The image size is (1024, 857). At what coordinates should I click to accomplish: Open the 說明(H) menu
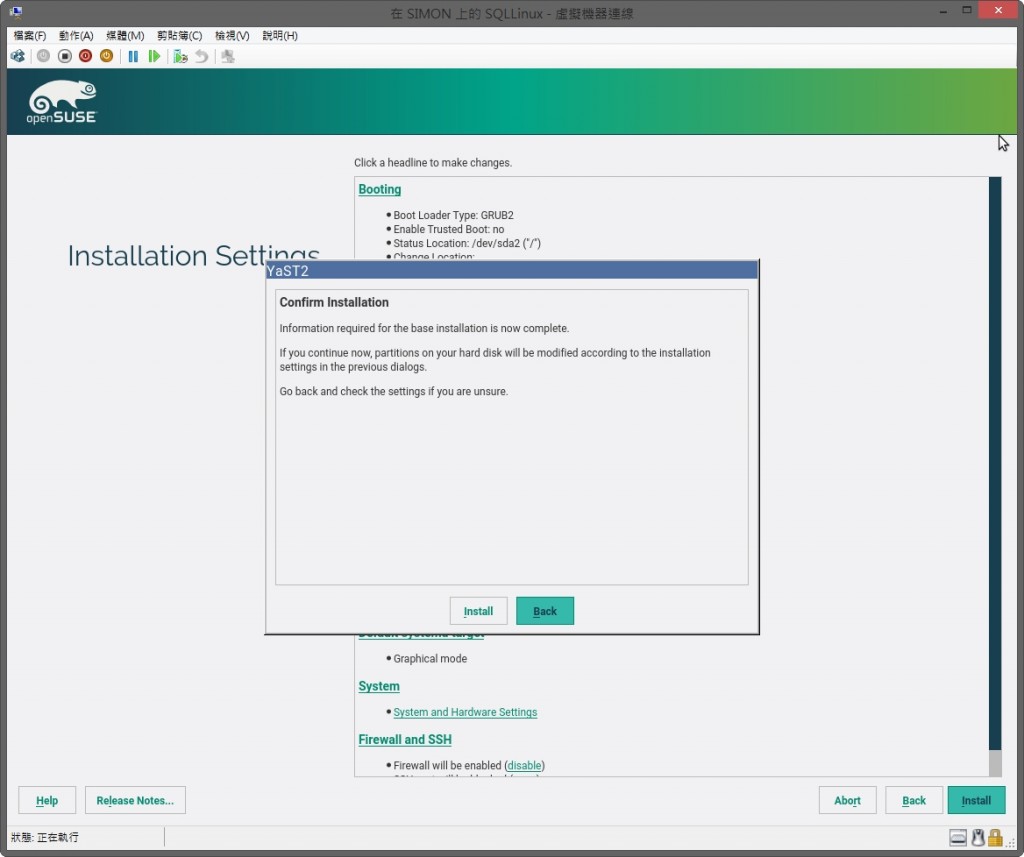coord(280,35)
